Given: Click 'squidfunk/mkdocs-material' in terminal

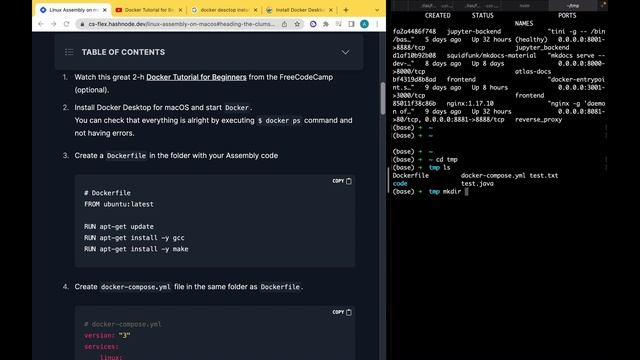Looking at the screenshot, I should coord(491,56).
